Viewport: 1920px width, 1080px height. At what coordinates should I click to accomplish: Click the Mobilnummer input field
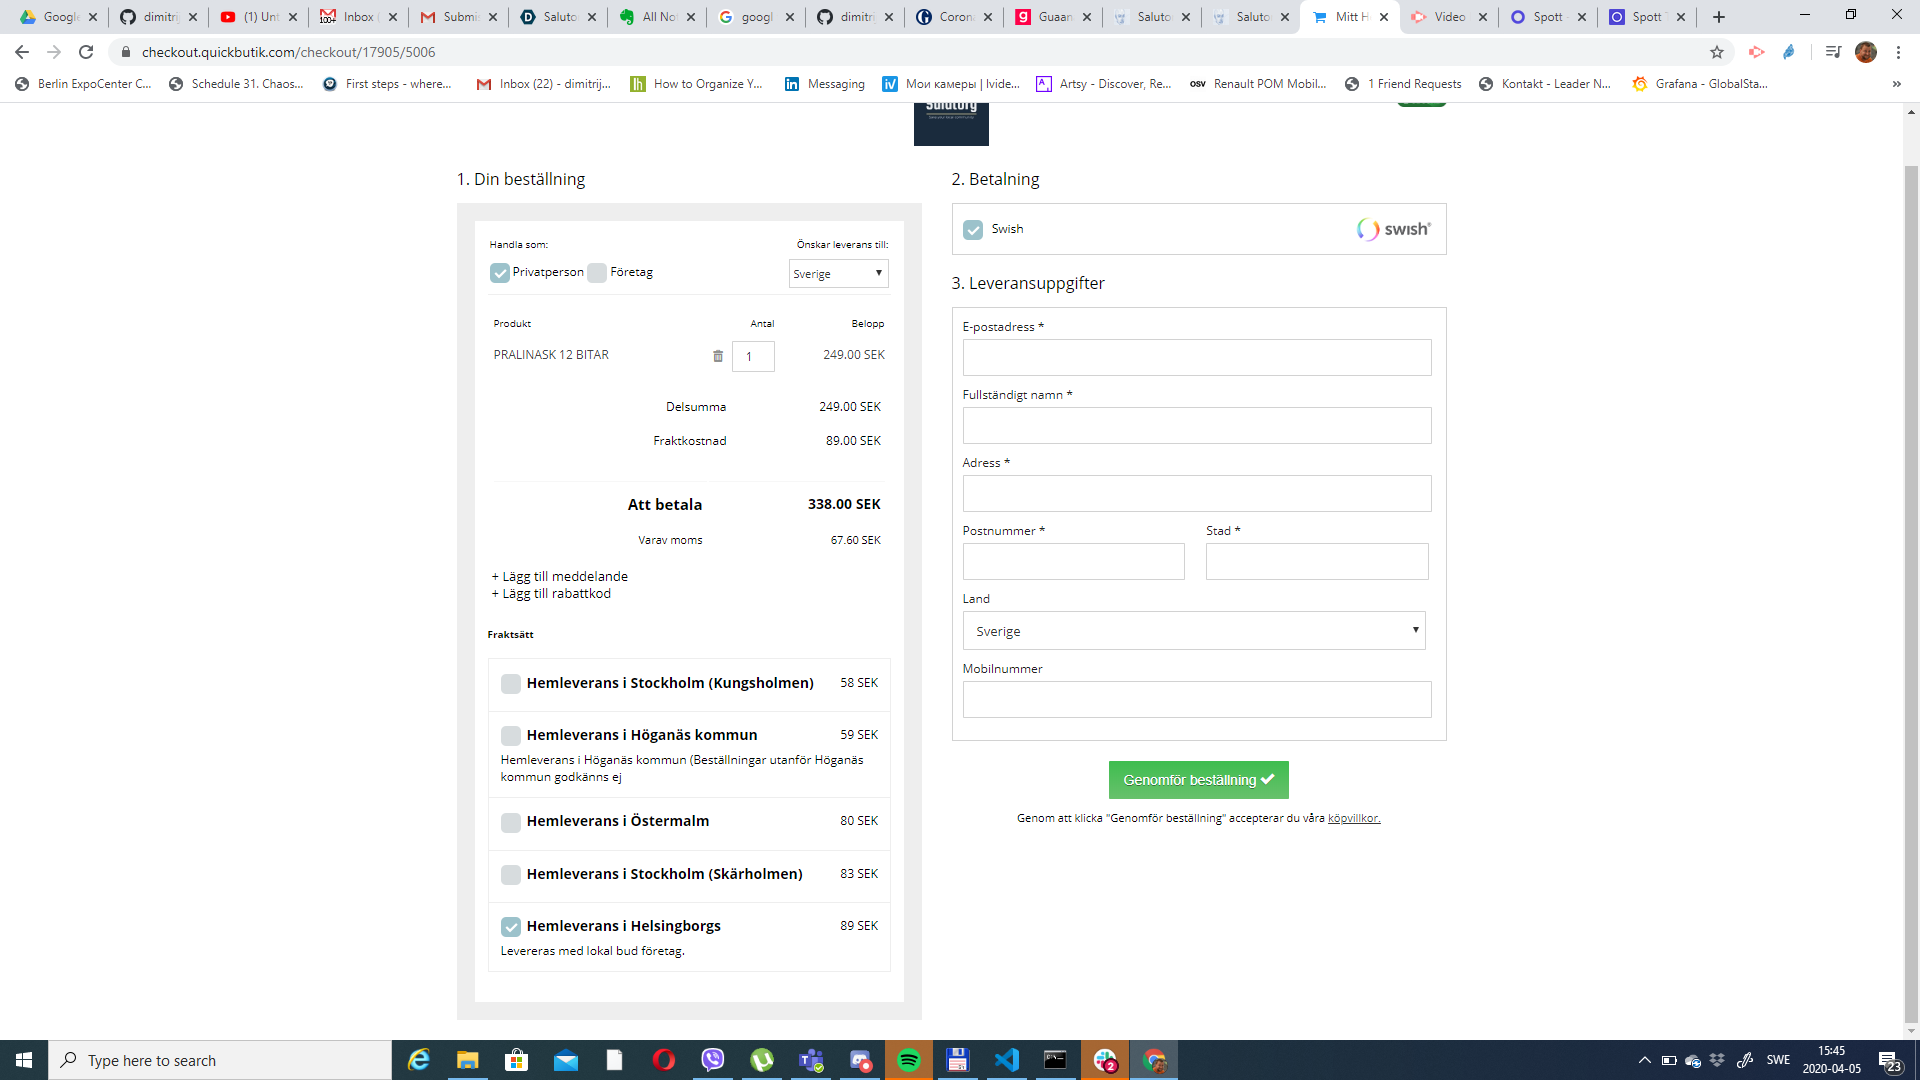tap(1197, 700)
